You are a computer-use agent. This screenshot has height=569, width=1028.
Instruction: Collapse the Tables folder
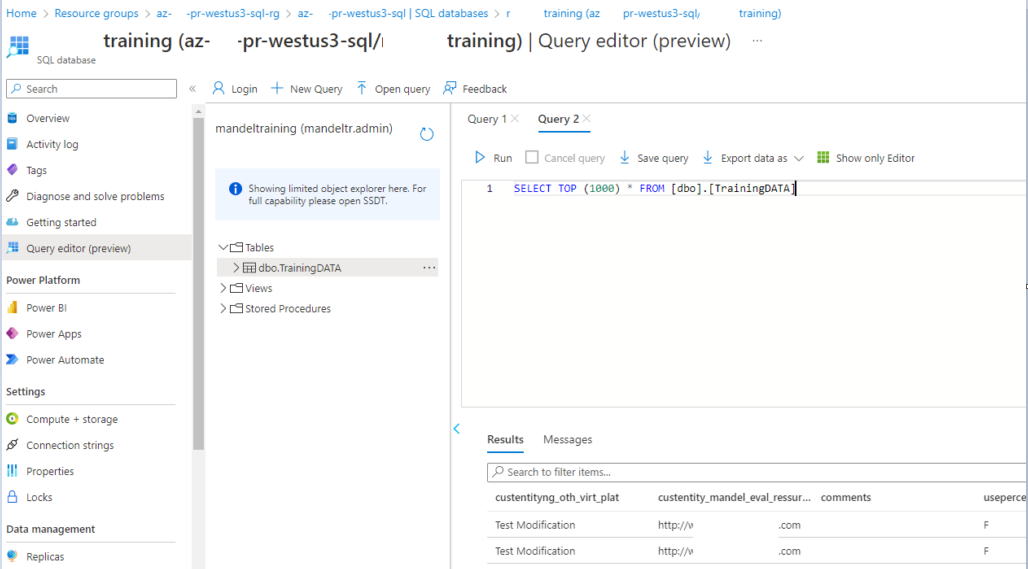point(223,247)
